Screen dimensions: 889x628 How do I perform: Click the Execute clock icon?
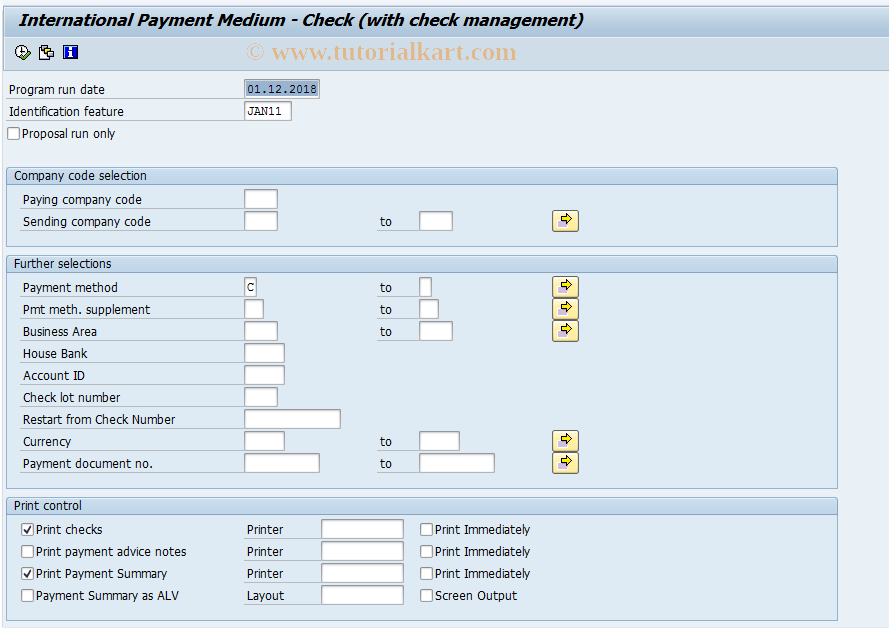(x=23, y=53)
